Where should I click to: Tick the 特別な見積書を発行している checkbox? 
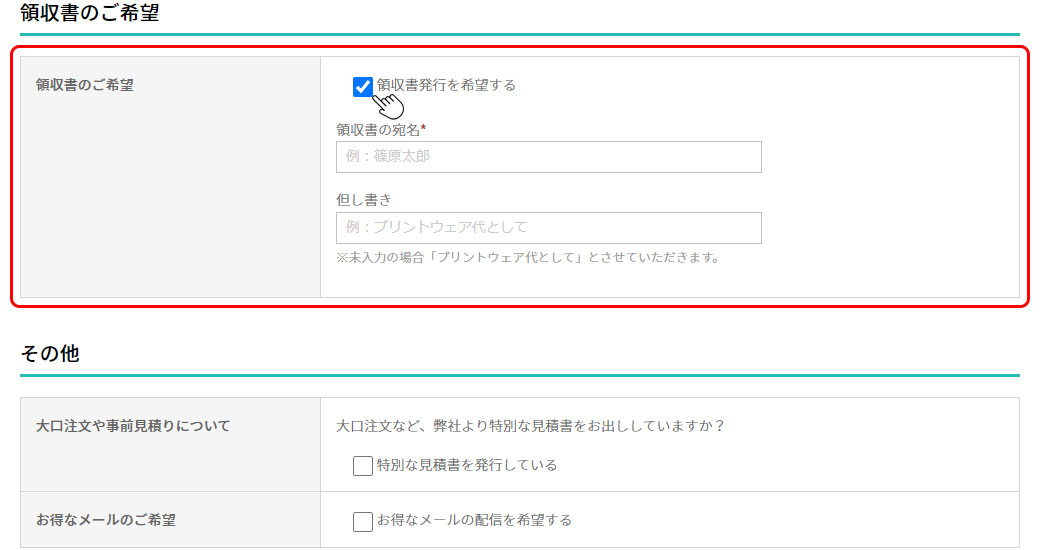tap(363, 466)
